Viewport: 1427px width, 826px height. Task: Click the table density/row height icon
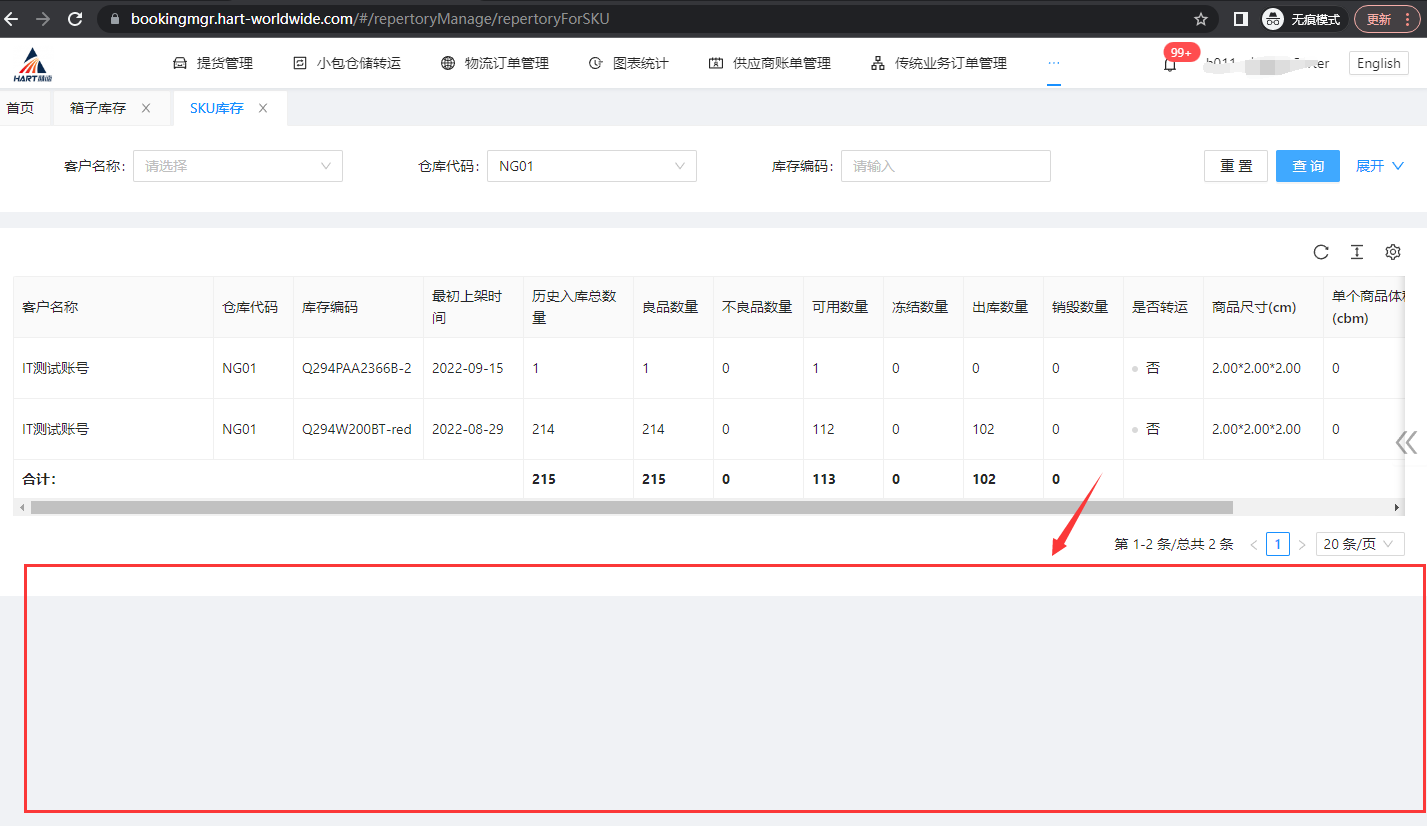click(x=1356, y=252)
